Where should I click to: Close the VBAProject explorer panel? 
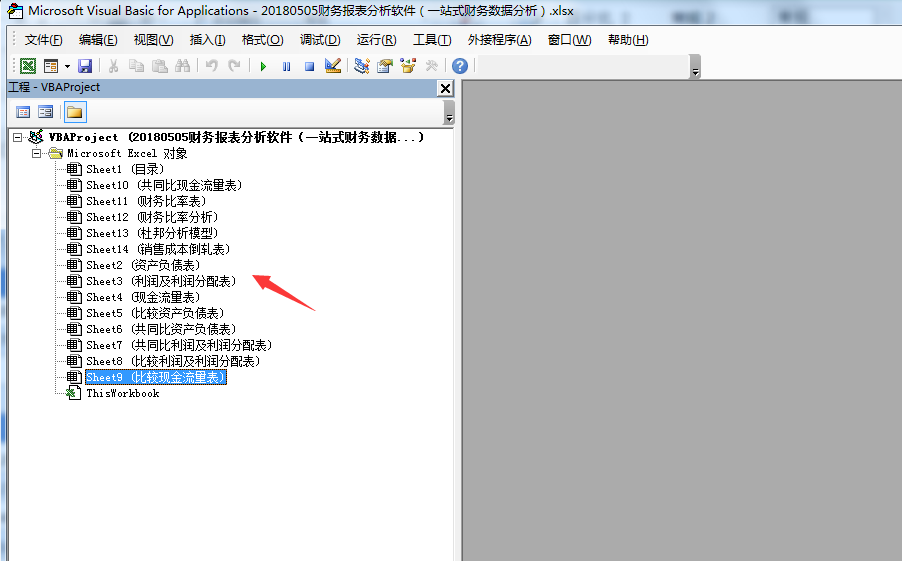[x=445, y=89]
